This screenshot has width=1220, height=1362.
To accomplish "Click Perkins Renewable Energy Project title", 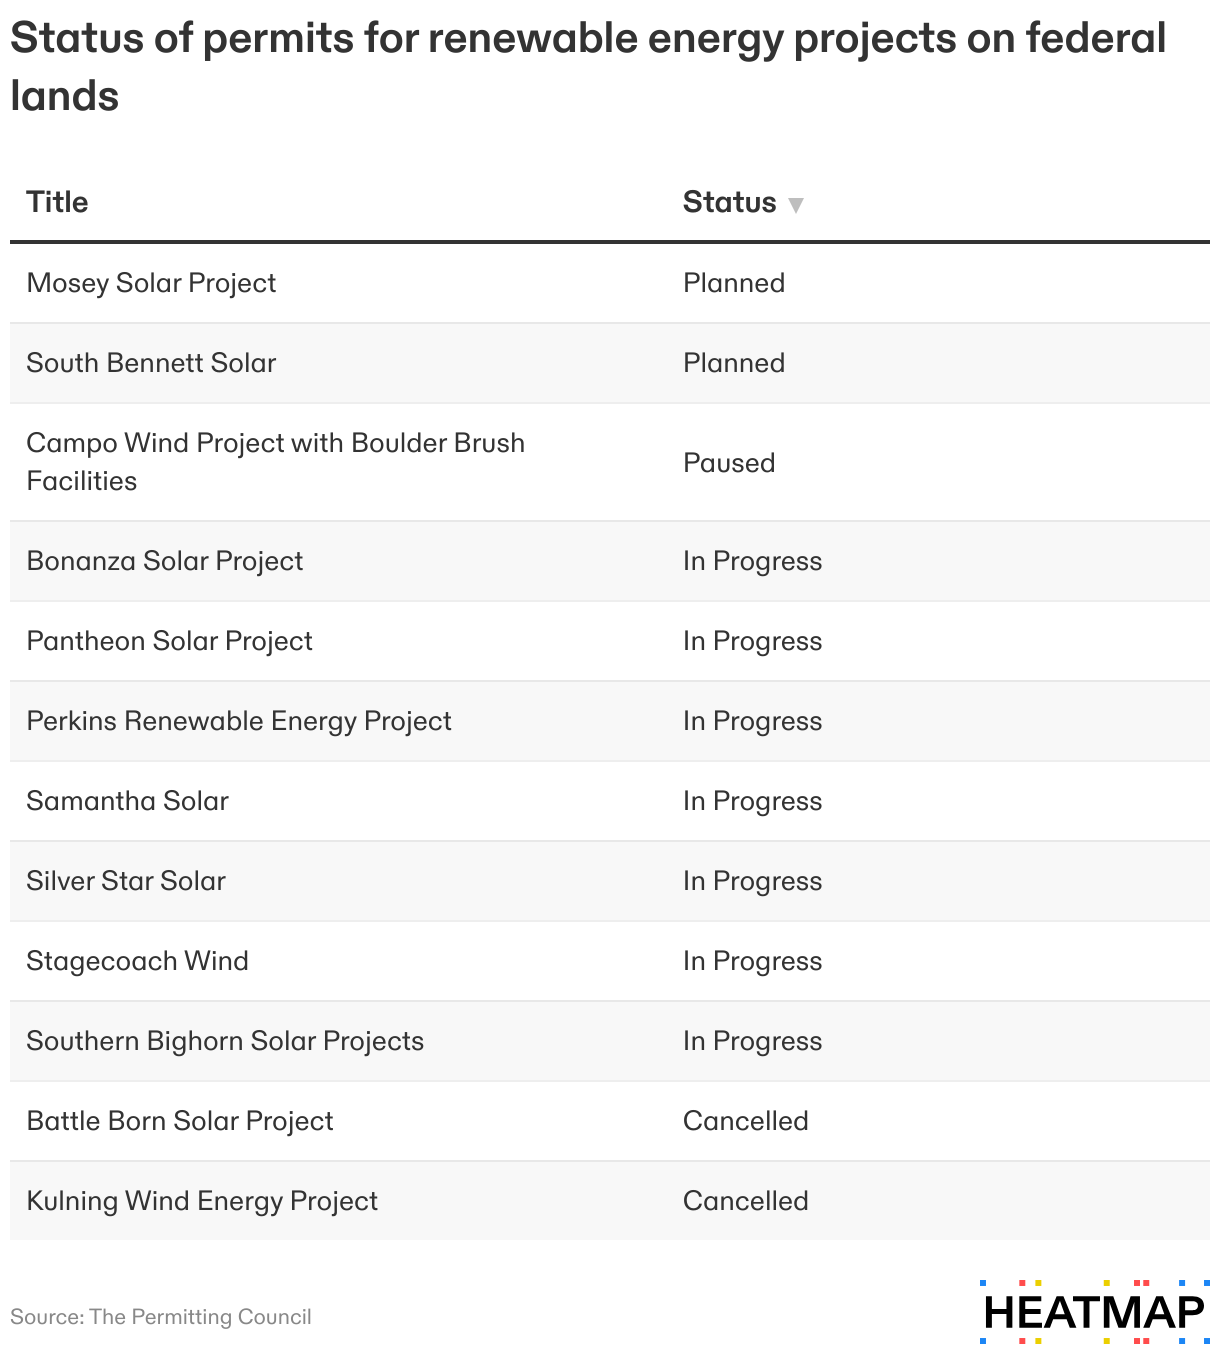I will tap(239, 721).
